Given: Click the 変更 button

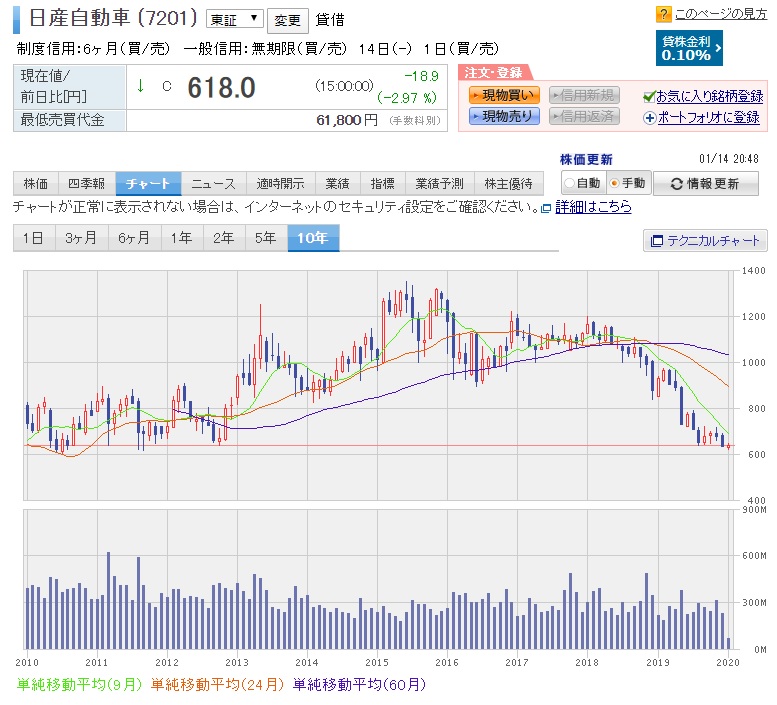Looking at the screenshot, I should click(287, 20).
